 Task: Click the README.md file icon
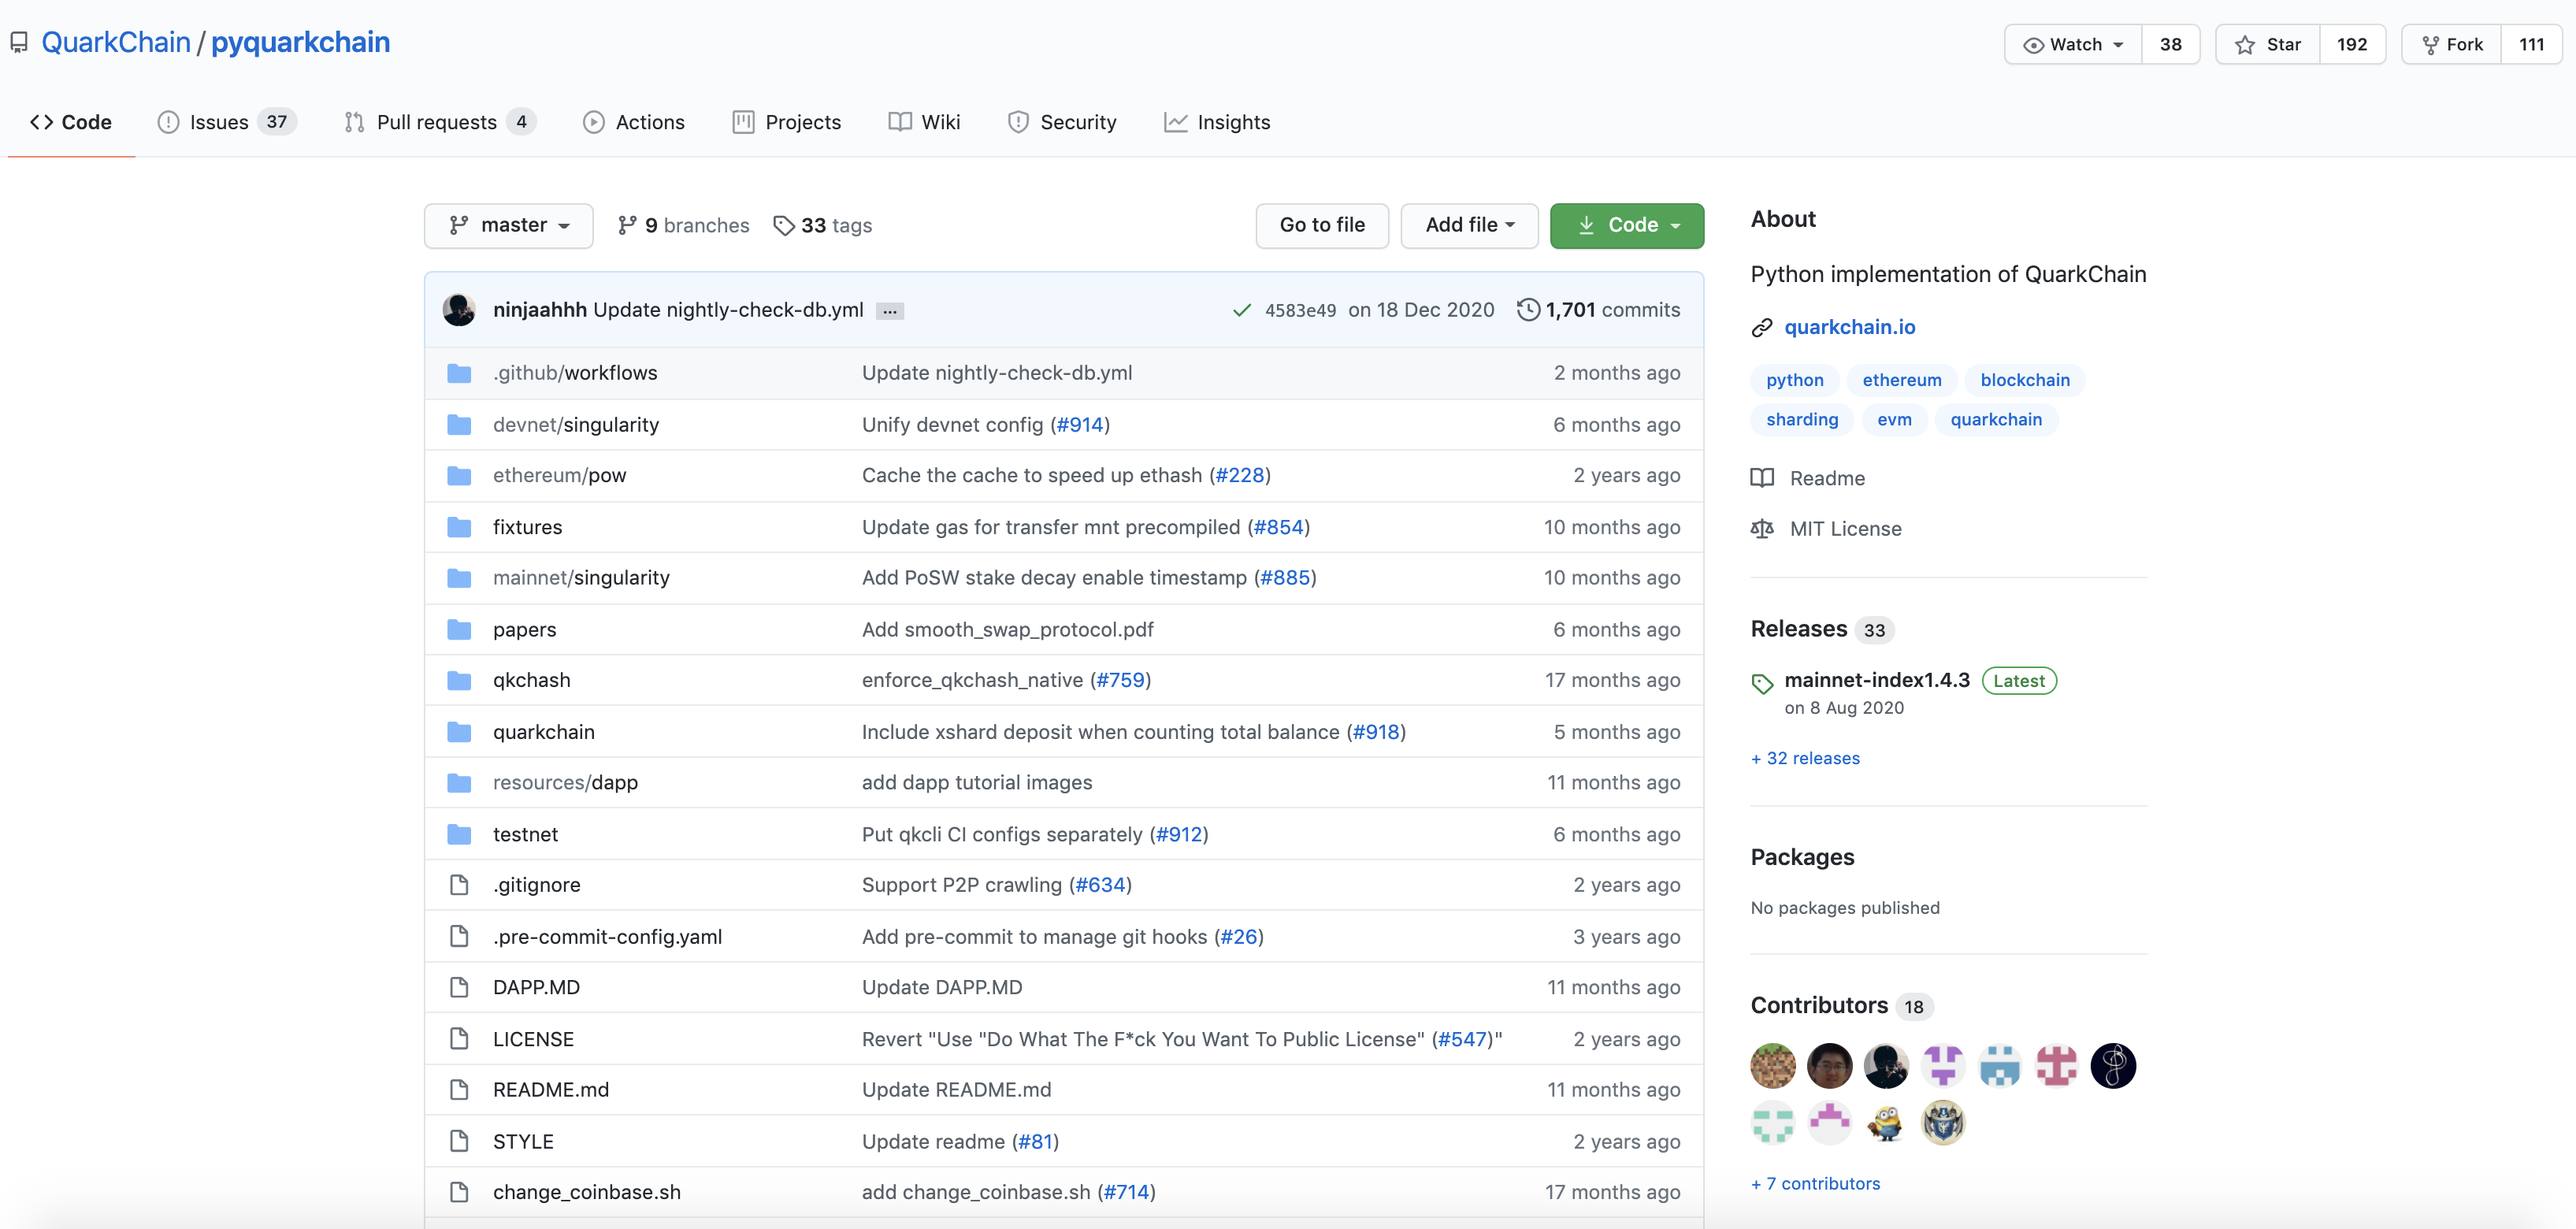459,1090
